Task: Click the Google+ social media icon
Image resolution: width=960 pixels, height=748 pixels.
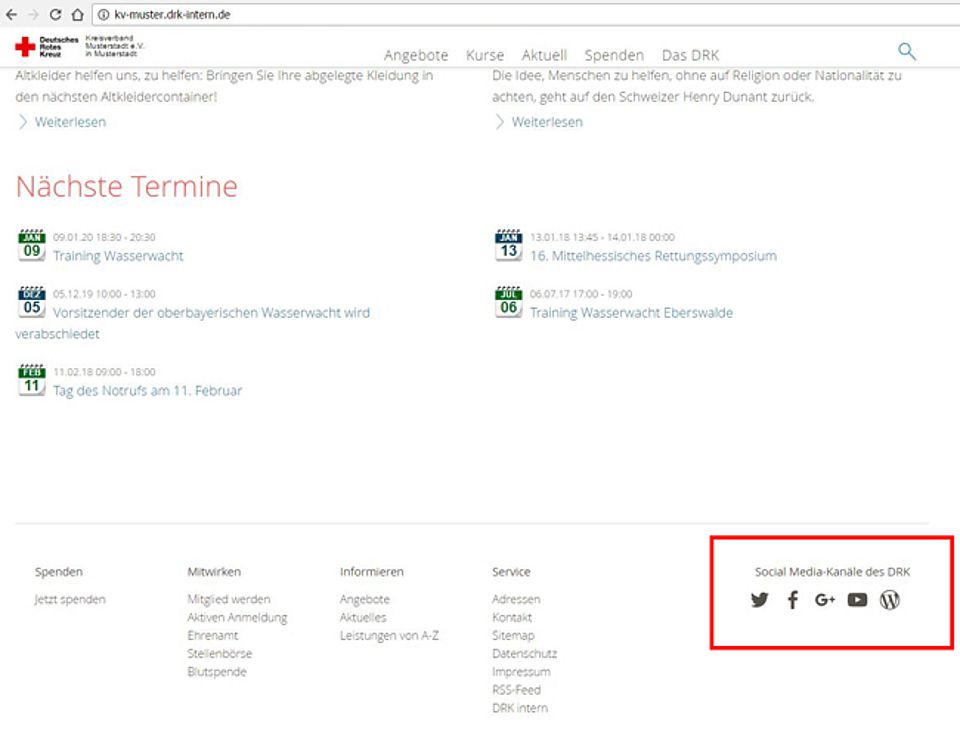Action: [x=825, y=600]
